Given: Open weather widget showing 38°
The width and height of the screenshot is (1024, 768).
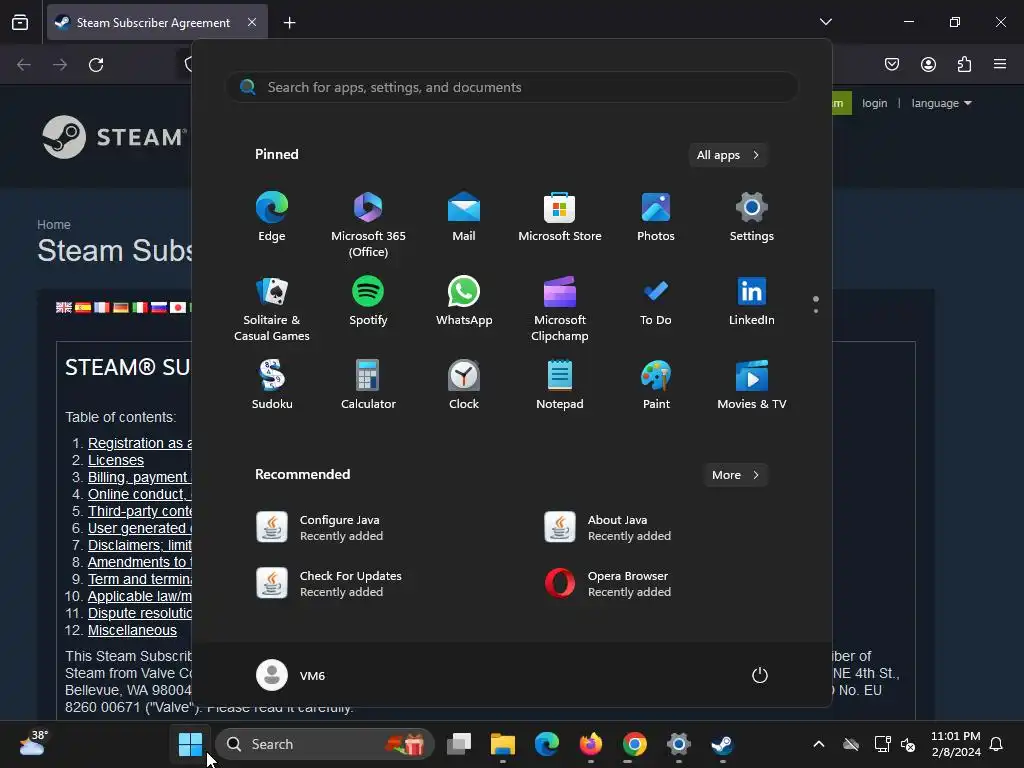Looking at the screenshot, I should coord(33,743).
